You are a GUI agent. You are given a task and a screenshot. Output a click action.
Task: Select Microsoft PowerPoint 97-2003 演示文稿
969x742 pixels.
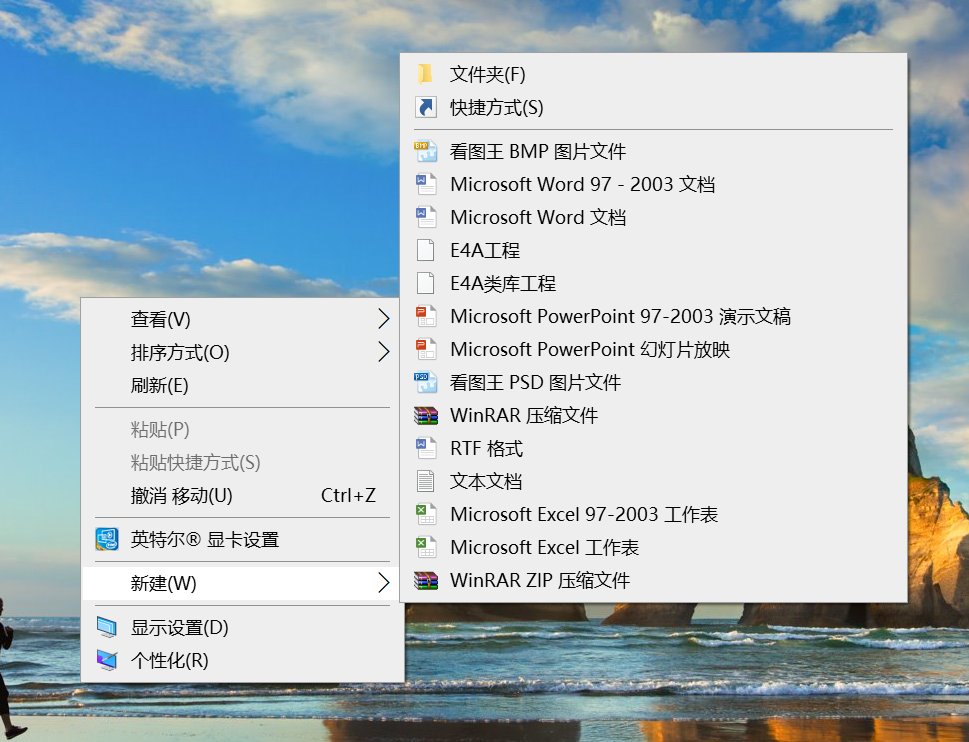click(x=654, y=316)
